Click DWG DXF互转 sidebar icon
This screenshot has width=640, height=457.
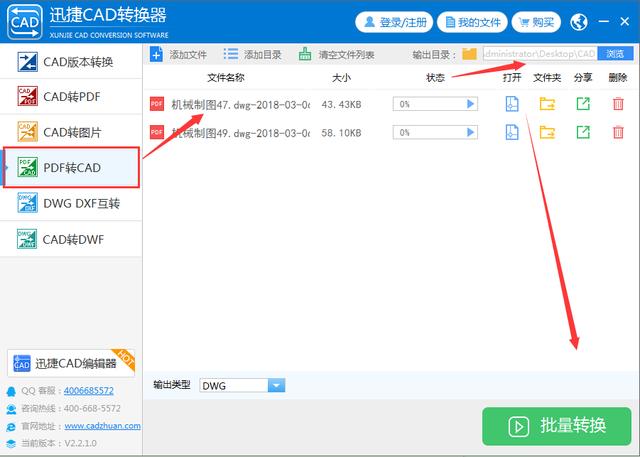pyautogui.click(x=27, y=203)
